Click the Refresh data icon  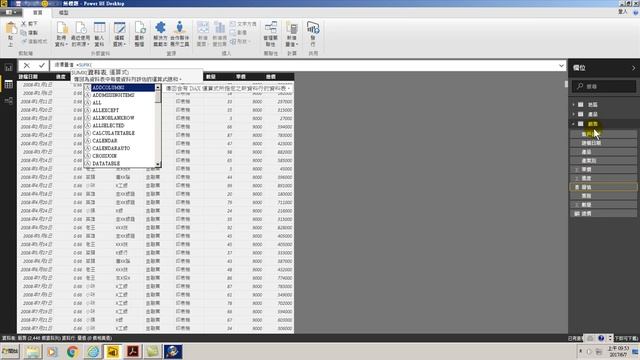tap(140, 28)
